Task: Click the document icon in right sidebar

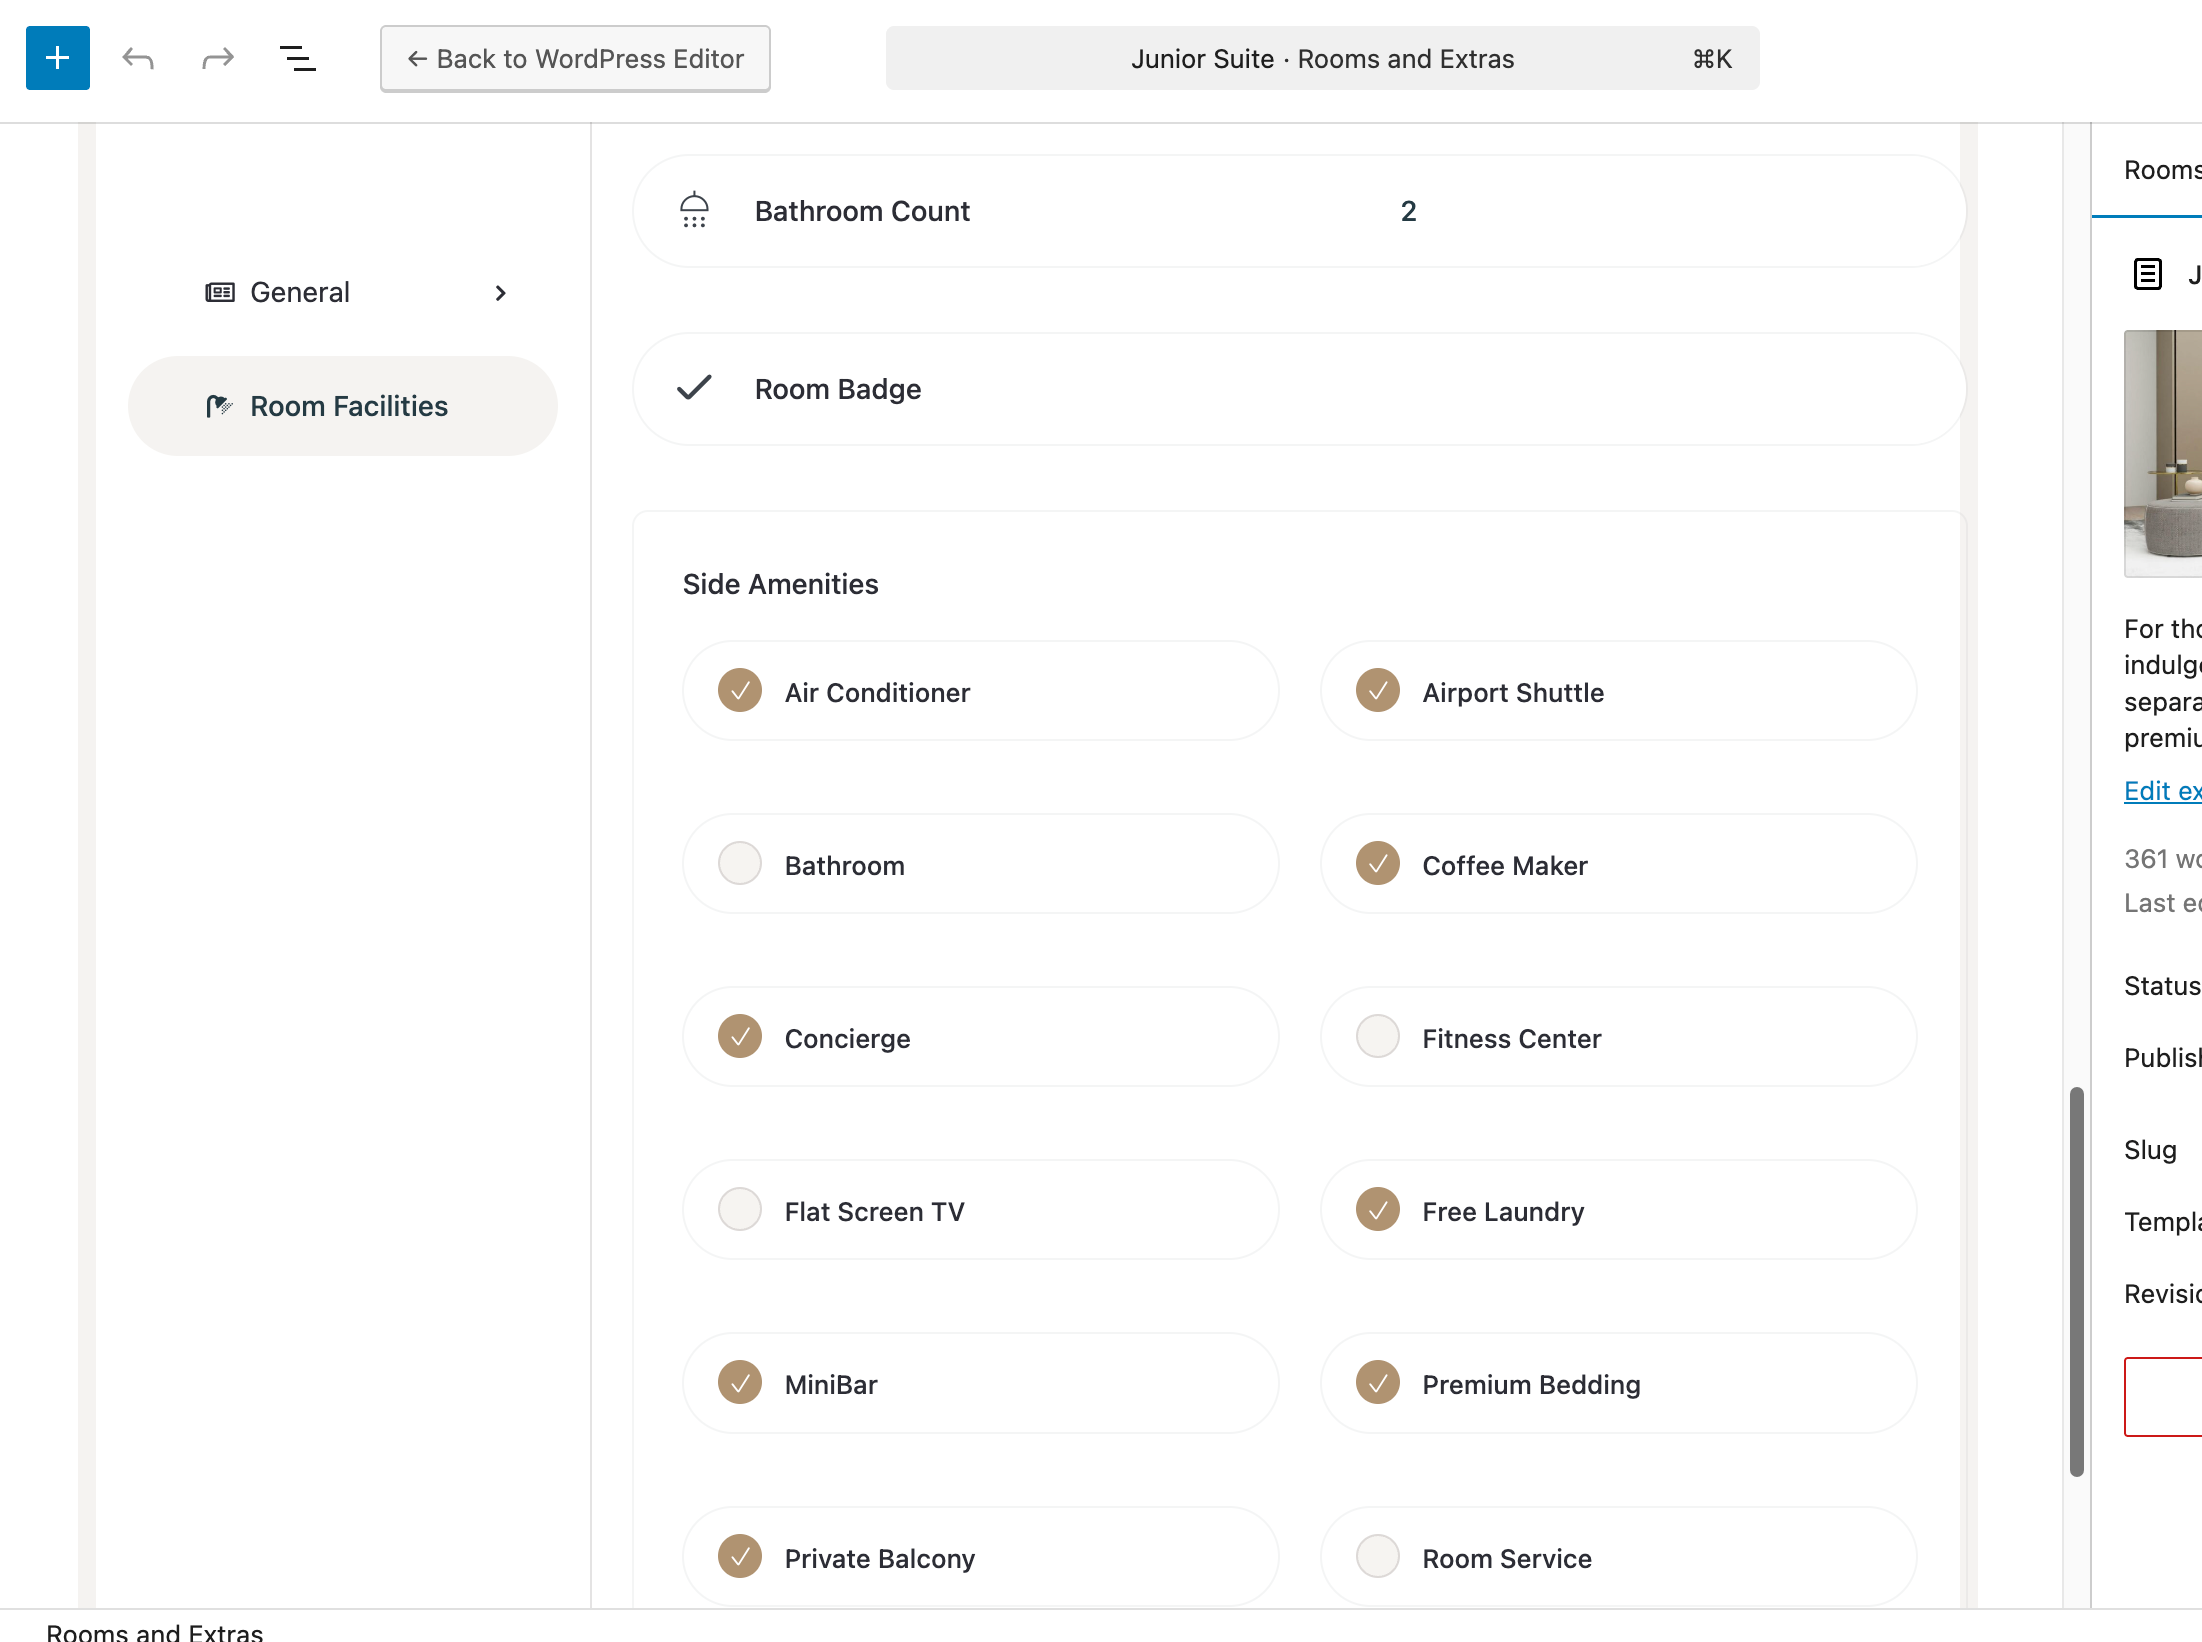Action: (x=2147, y=273)
